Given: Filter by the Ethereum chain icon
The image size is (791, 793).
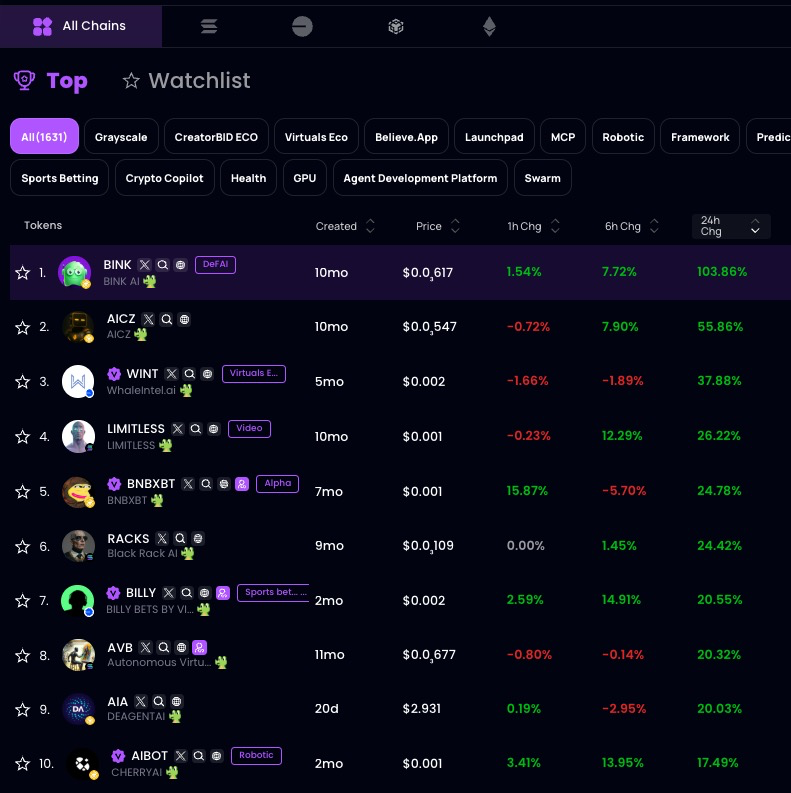Looking at the screenshot, I should point(489,27).
